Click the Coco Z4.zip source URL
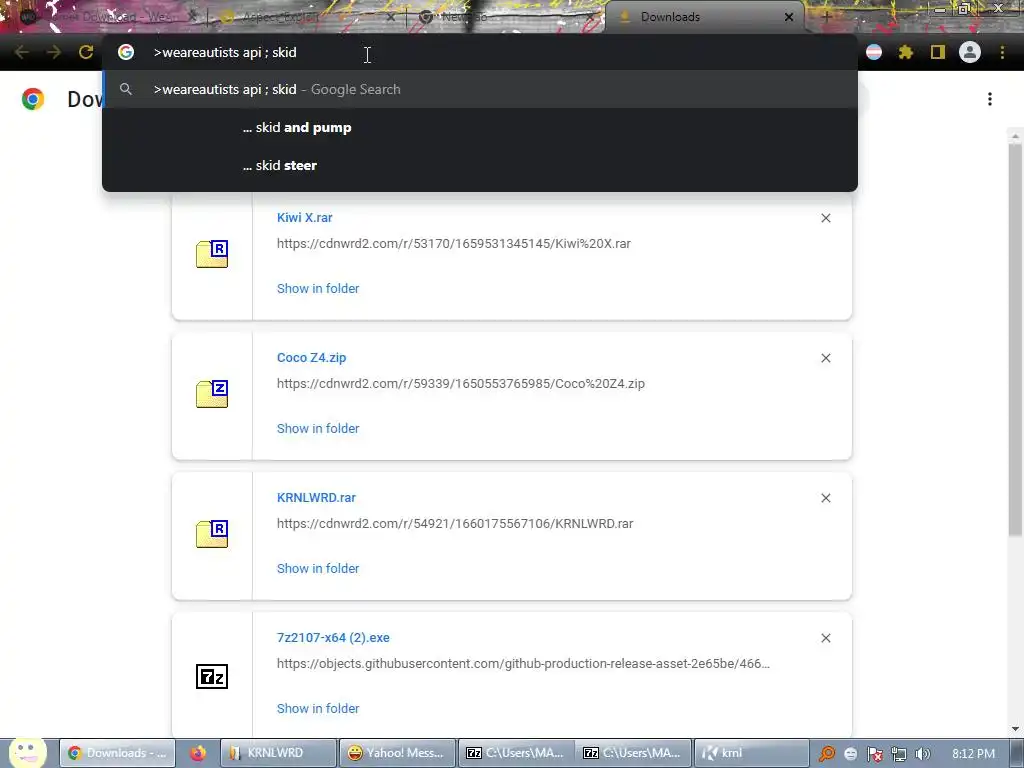Screen dimensions: 1024x768 coord(460,383)
